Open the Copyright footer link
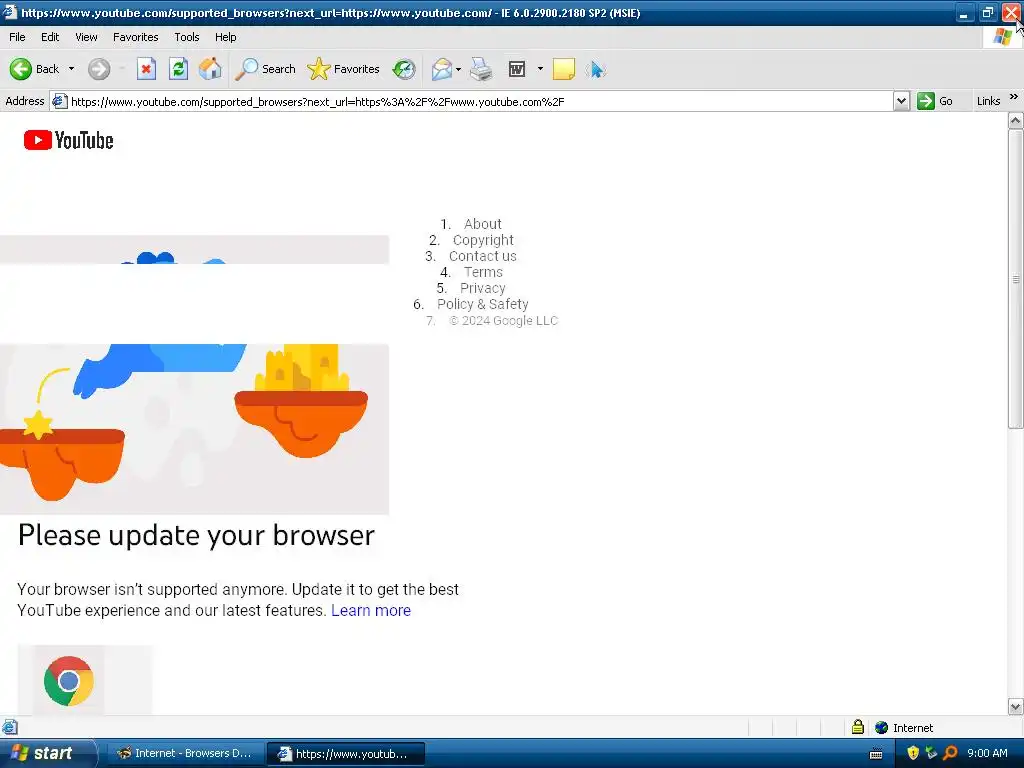Viewport: 1024px width, 768px height. 483,240
